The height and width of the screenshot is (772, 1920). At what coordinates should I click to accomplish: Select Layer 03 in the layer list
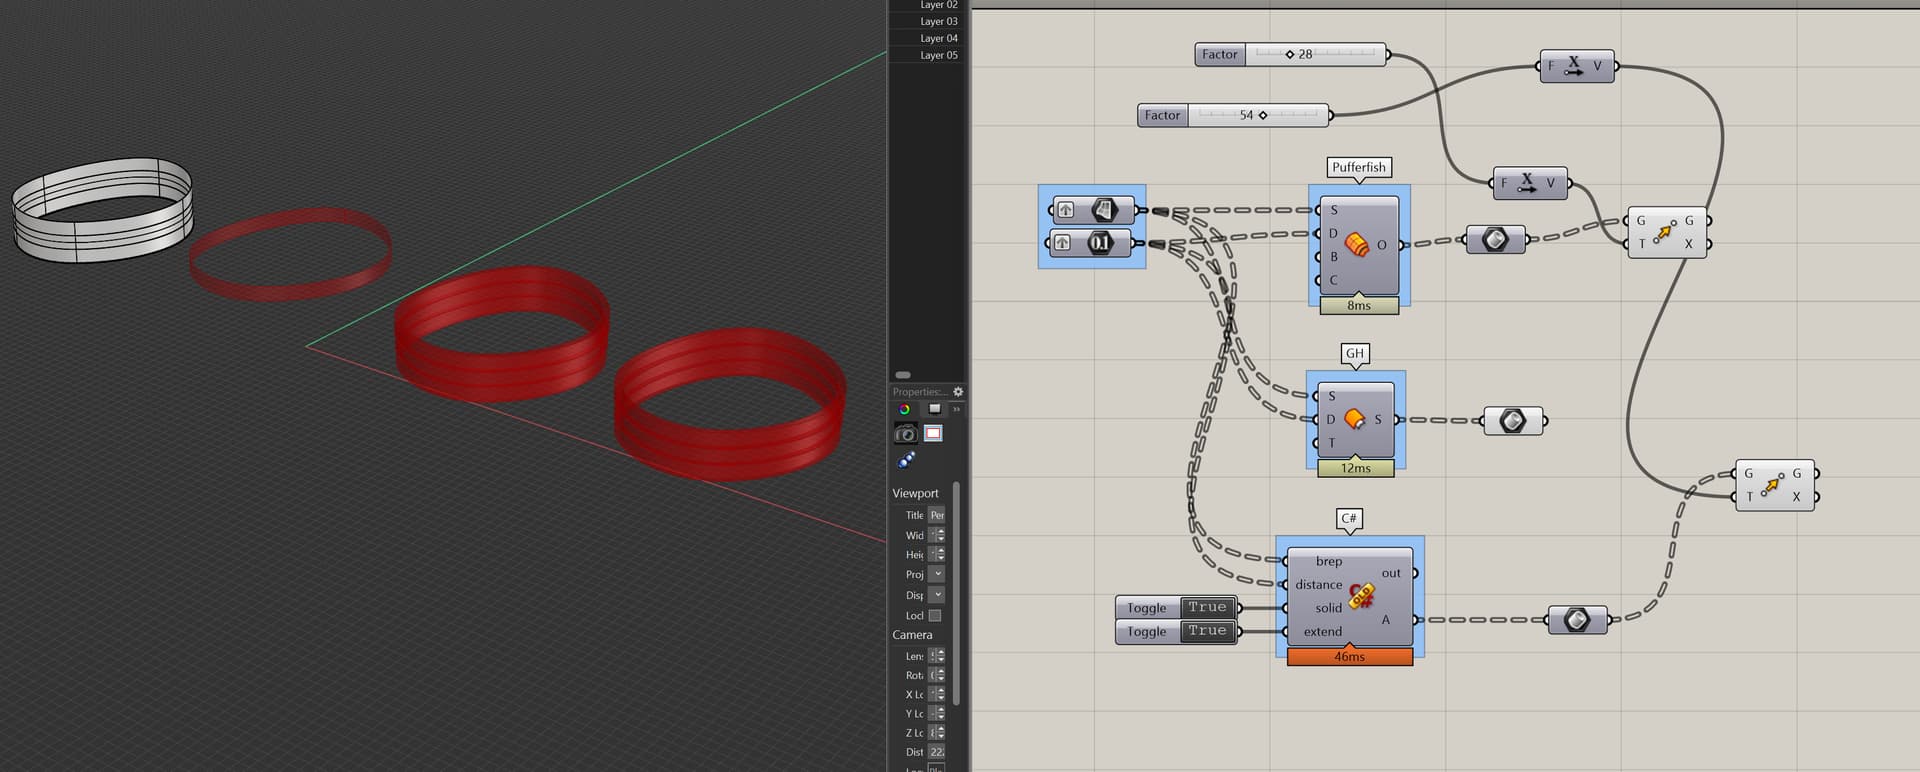click(x=938, y=21)
